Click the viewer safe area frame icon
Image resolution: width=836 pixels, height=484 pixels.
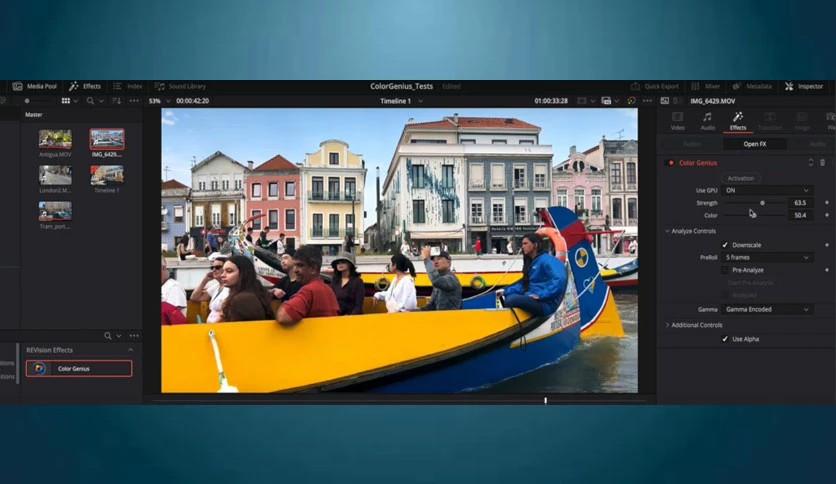click(x=582, y=101)
